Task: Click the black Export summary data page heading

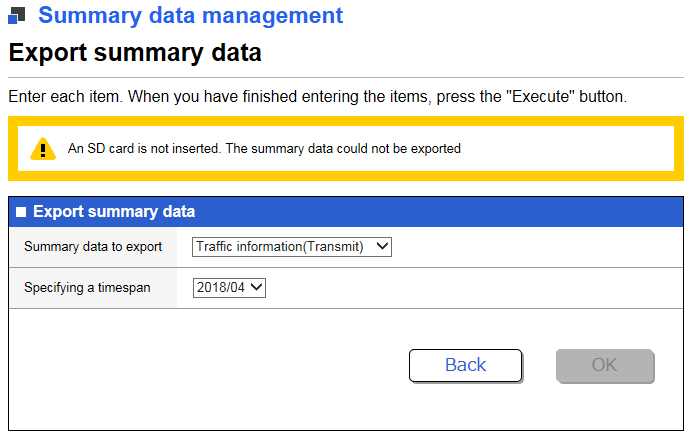Action: point(135,53)
